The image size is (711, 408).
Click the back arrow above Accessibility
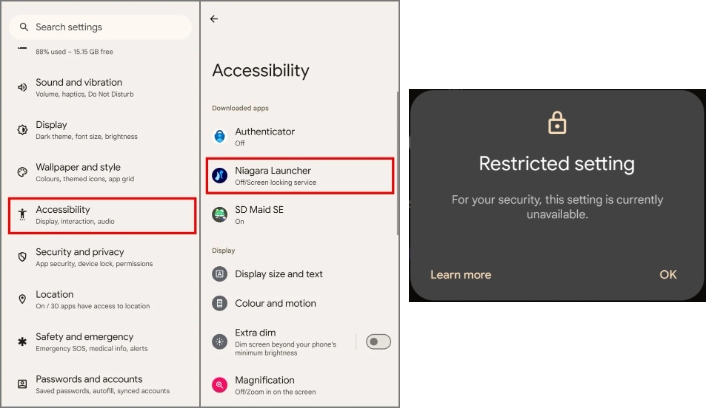coord(214,19)
